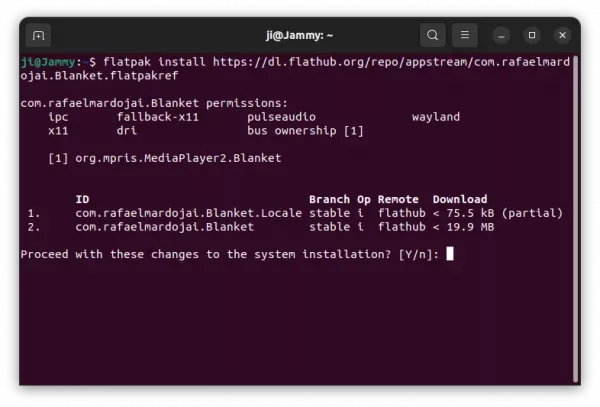Click 'bus ownership [1]' text

pyautogui.click(x=305, y=131)
